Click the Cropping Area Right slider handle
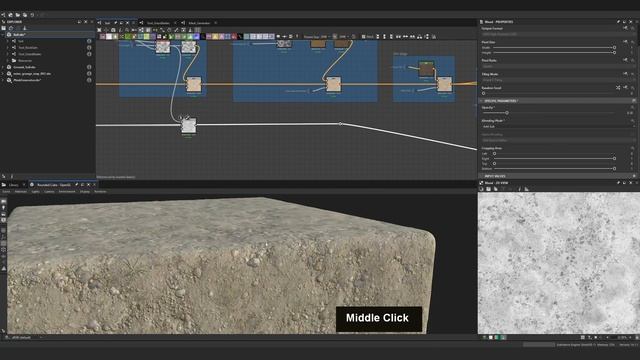 [x=614, y=158]
